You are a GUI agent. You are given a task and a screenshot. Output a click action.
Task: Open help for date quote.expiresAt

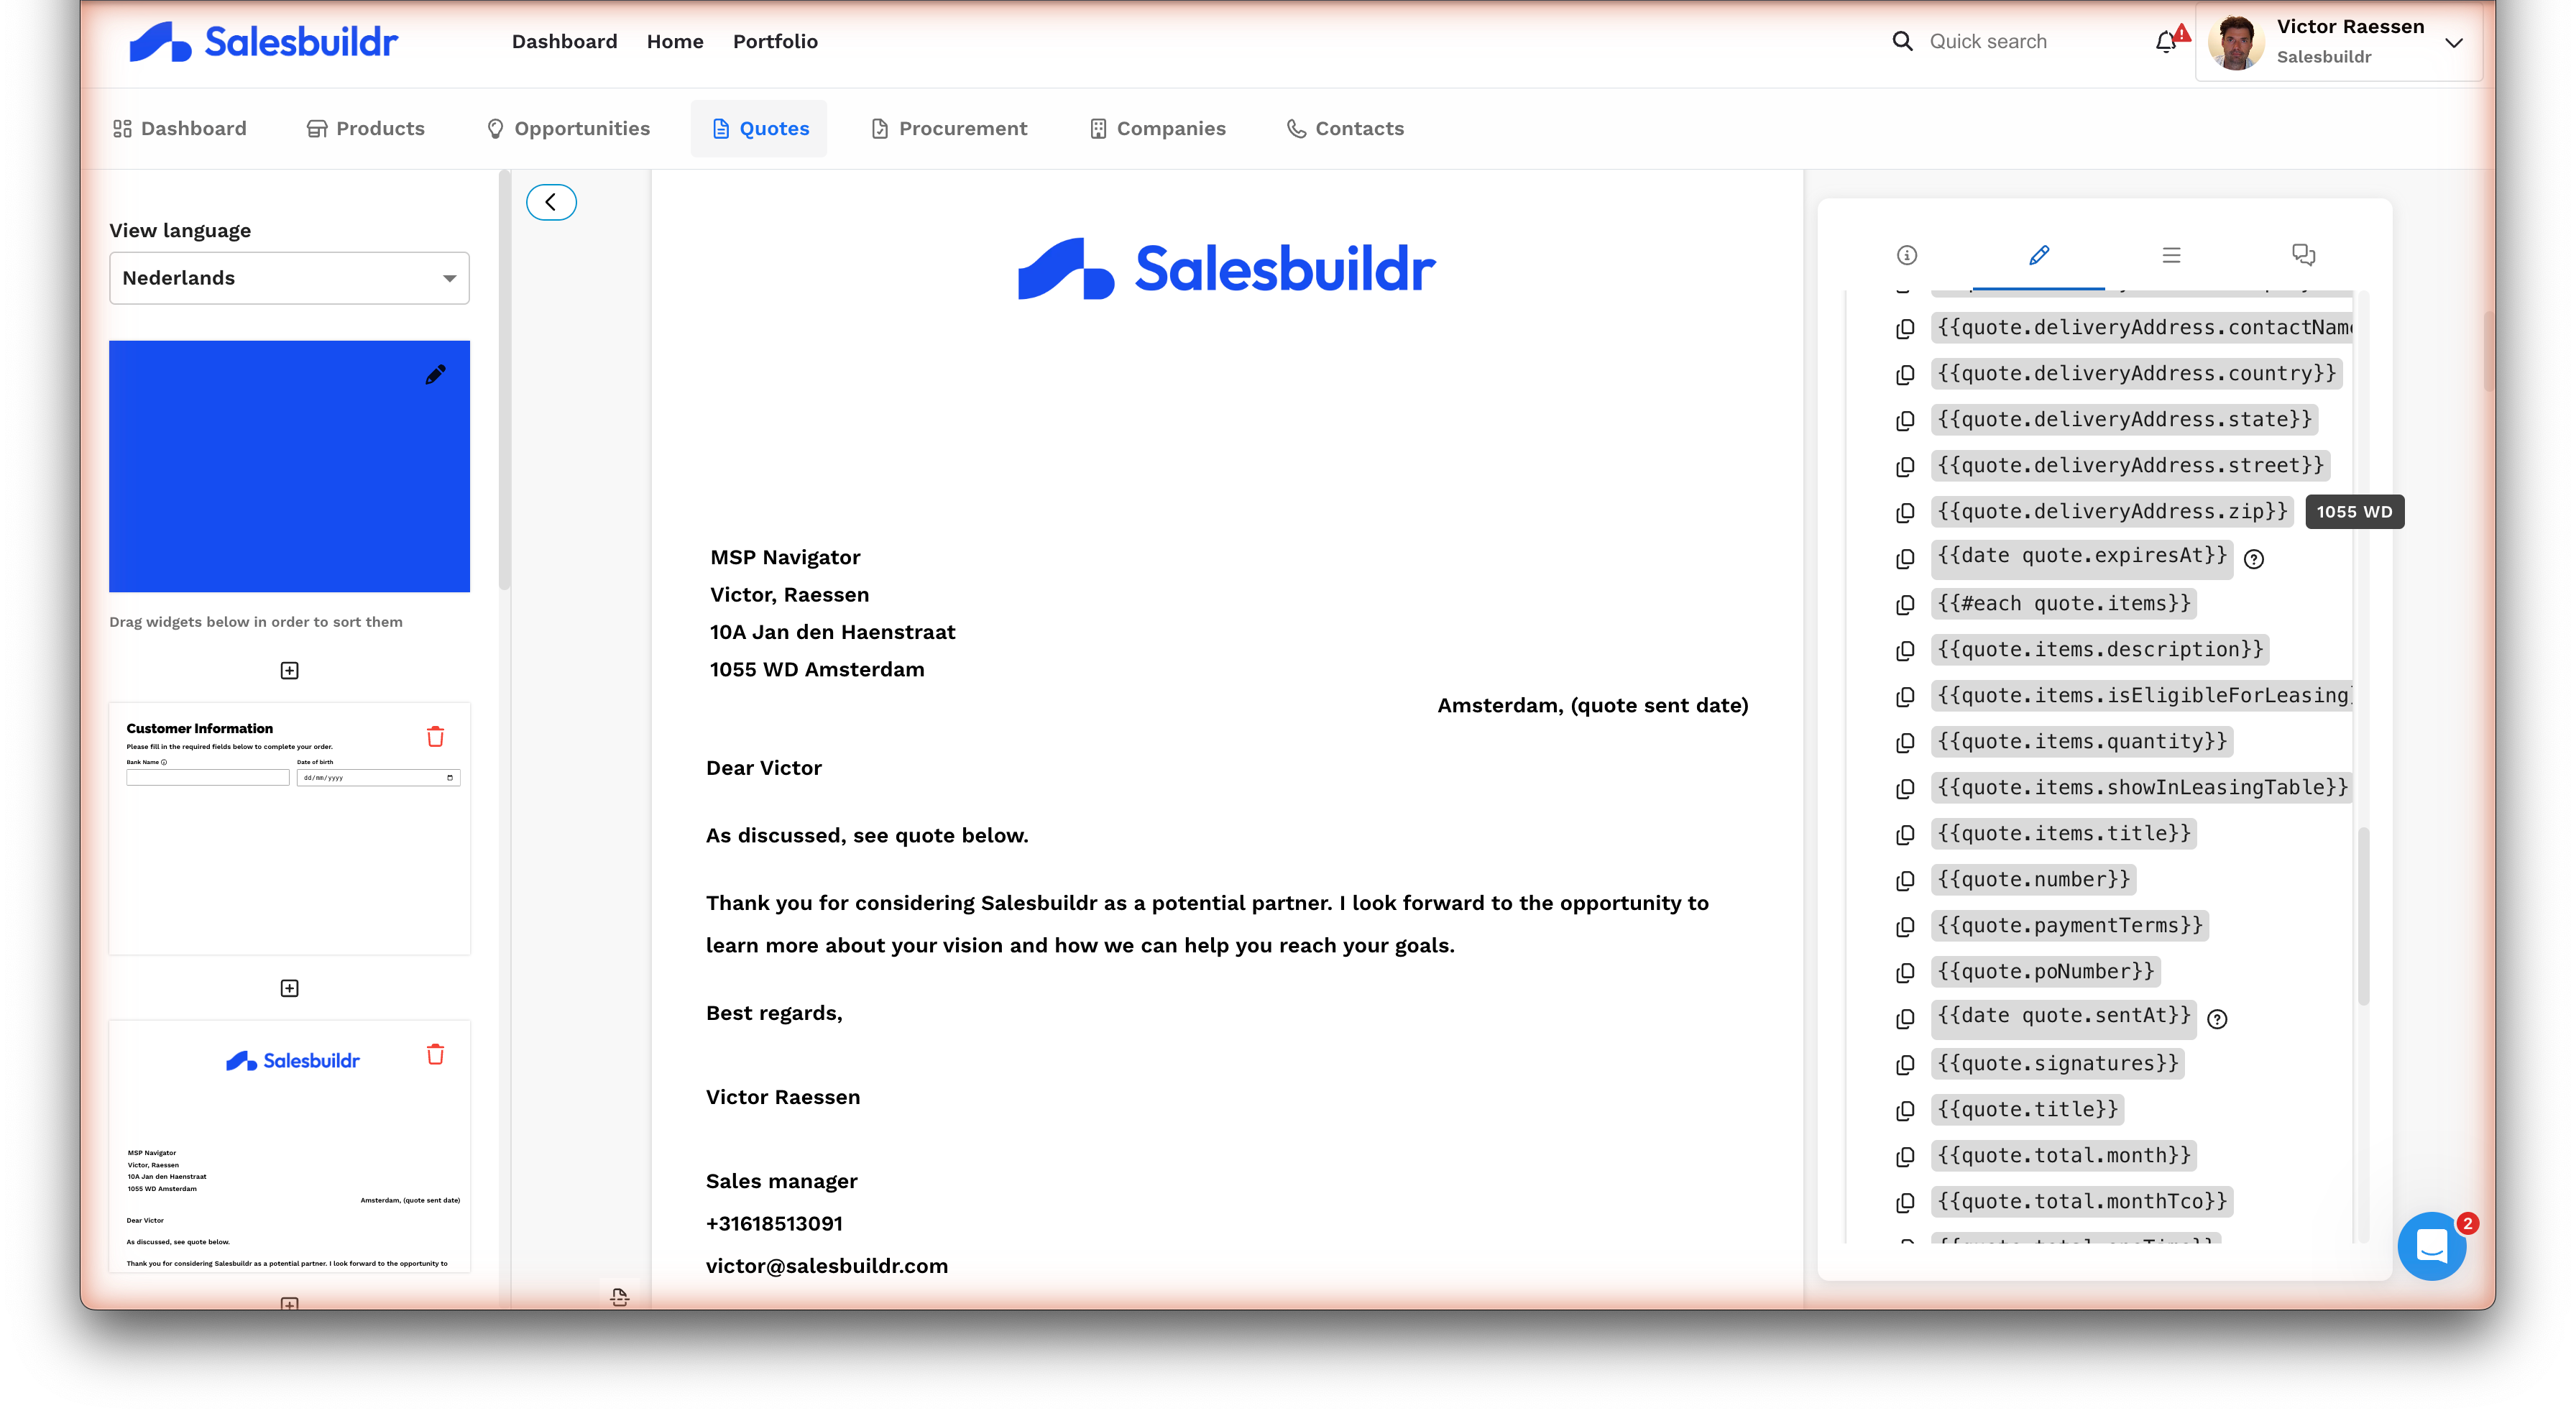point(2253,559)
